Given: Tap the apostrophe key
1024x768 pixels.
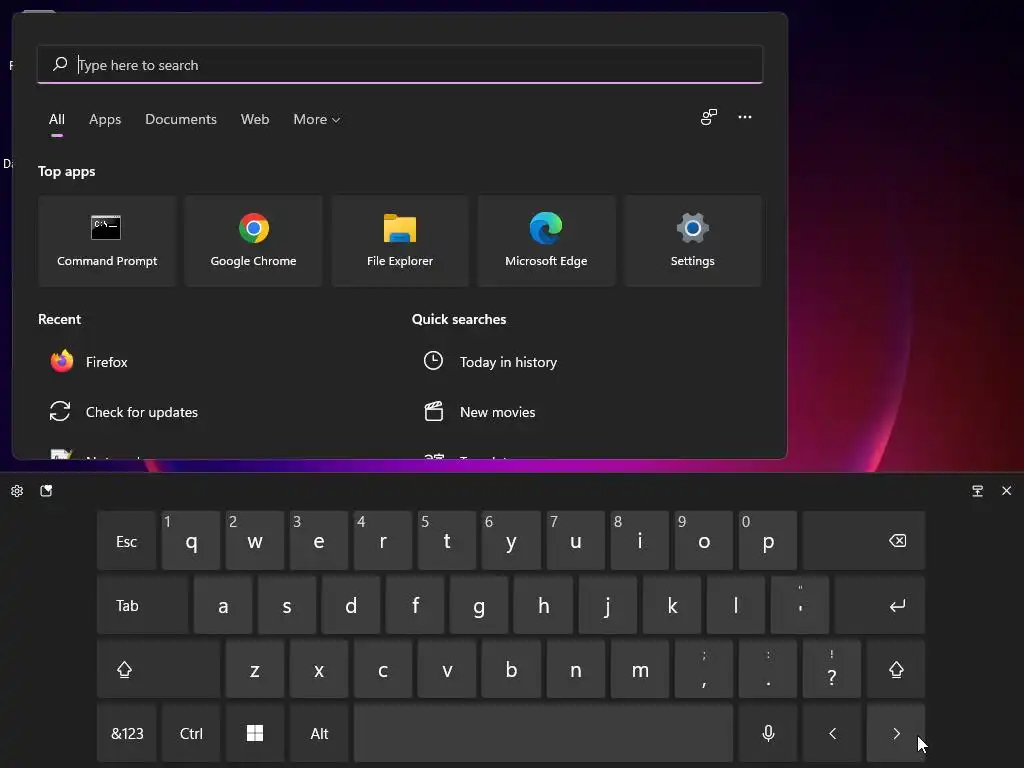Looking at the screenshot, I should point(800,605).
